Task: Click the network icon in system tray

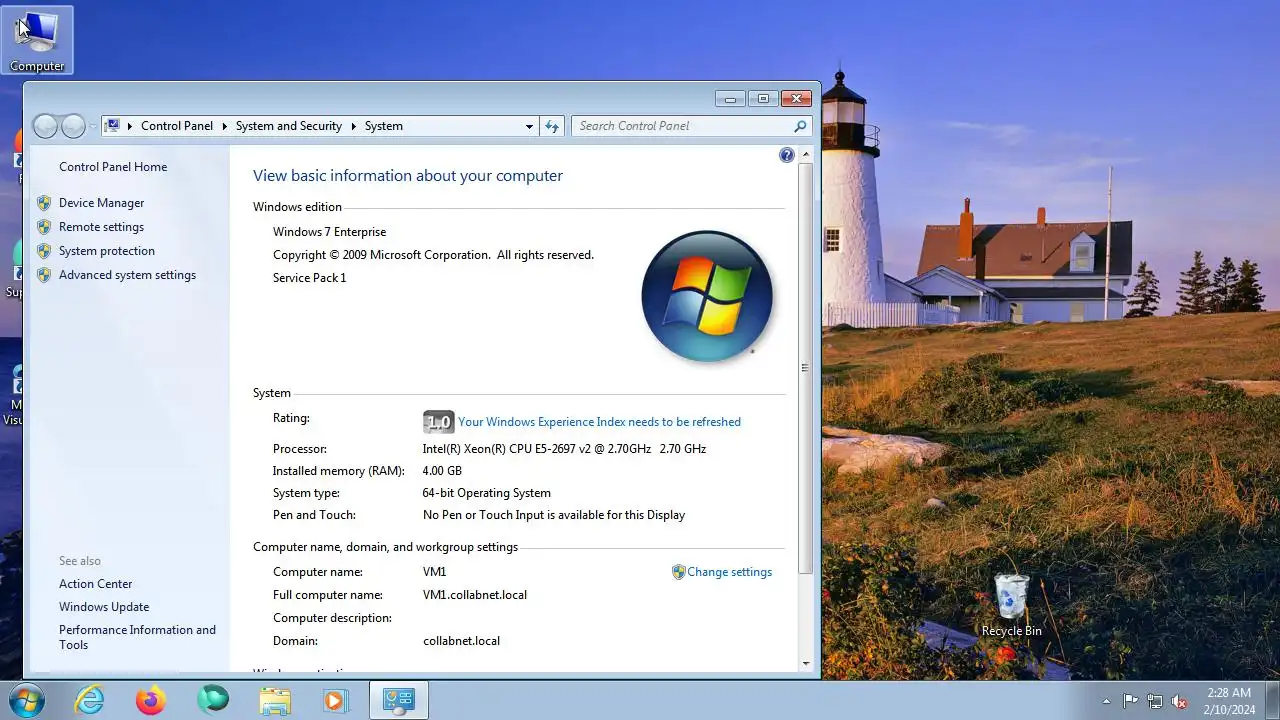Action: [1155, 701]
